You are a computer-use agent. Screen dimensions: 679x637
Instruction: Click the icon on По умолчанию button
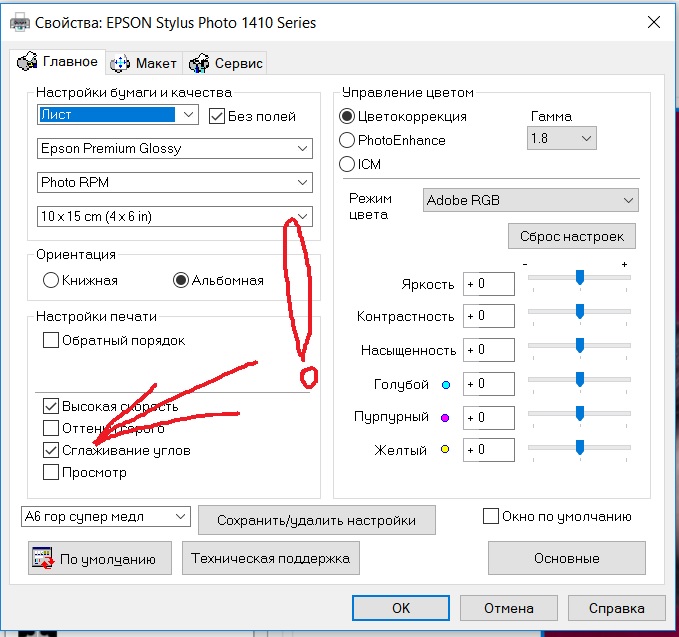pyautogui.click(x=43, y=558)
